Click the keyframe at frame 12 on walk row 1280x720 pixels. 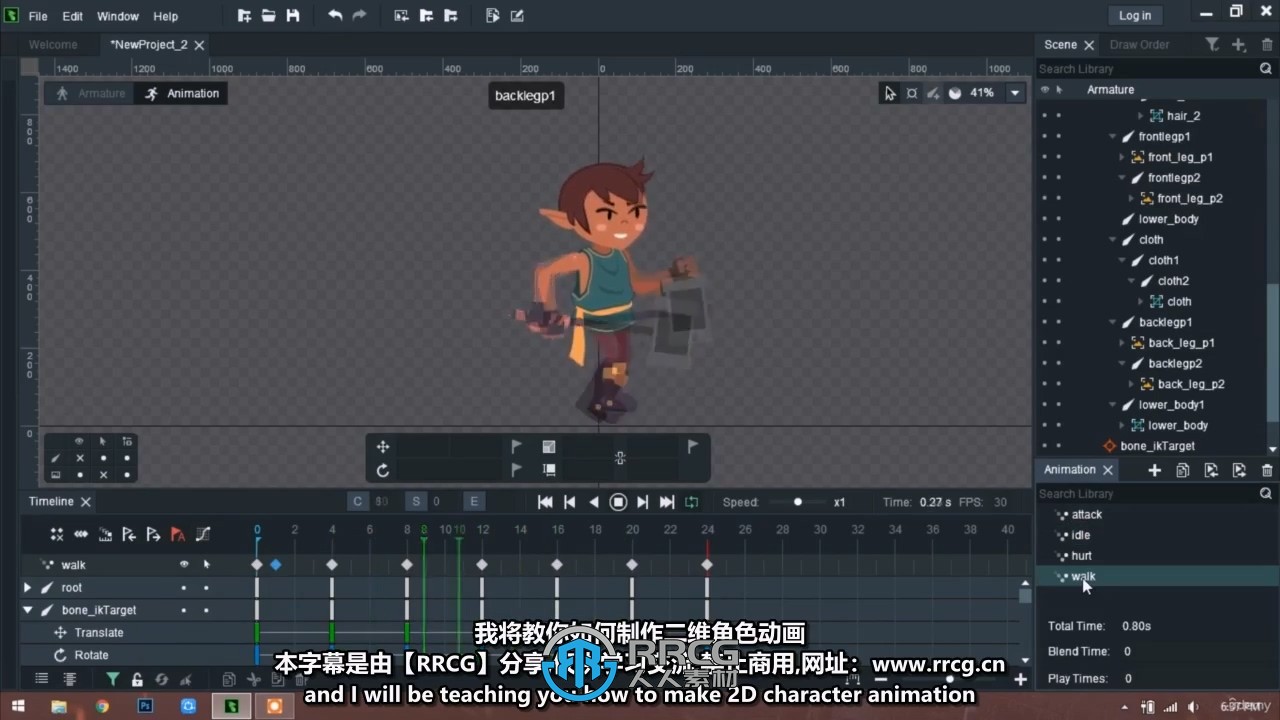482,565
